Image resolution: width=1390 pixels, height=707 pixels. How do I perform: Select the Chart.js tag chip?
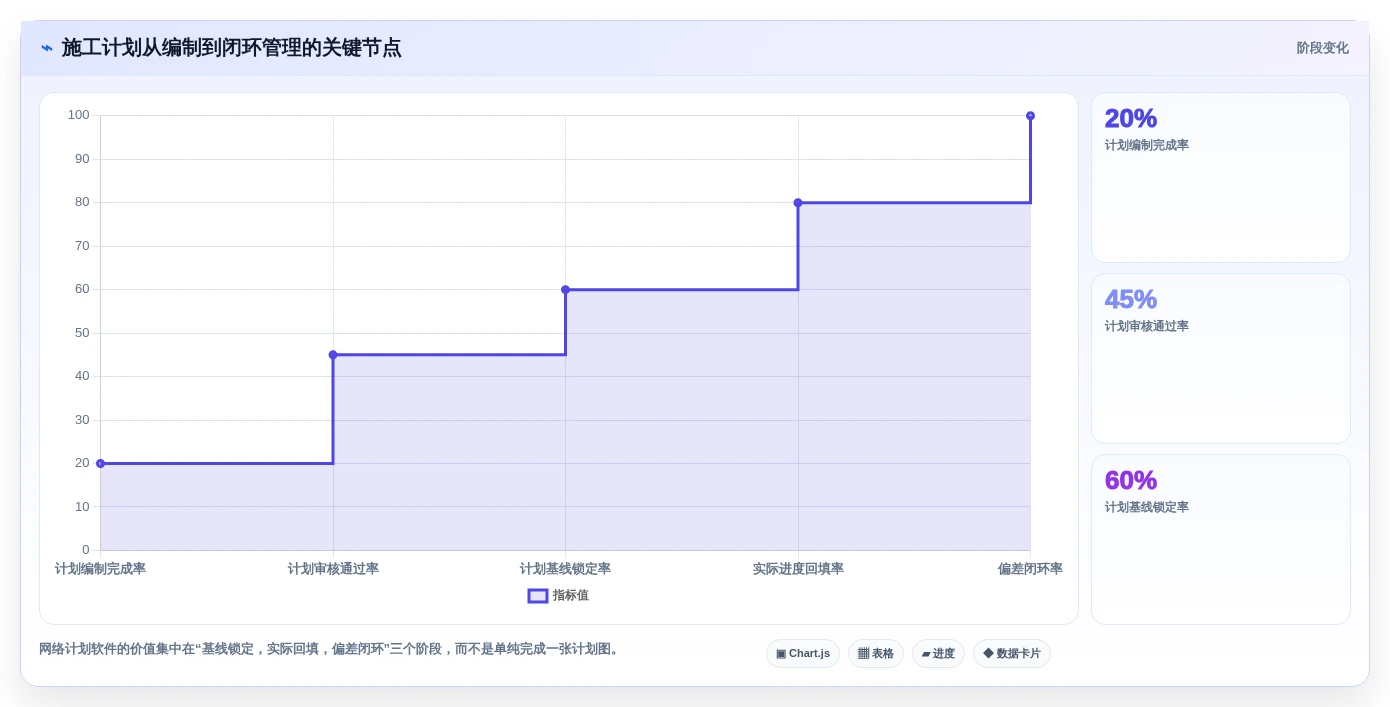click(x=803, y=654)
